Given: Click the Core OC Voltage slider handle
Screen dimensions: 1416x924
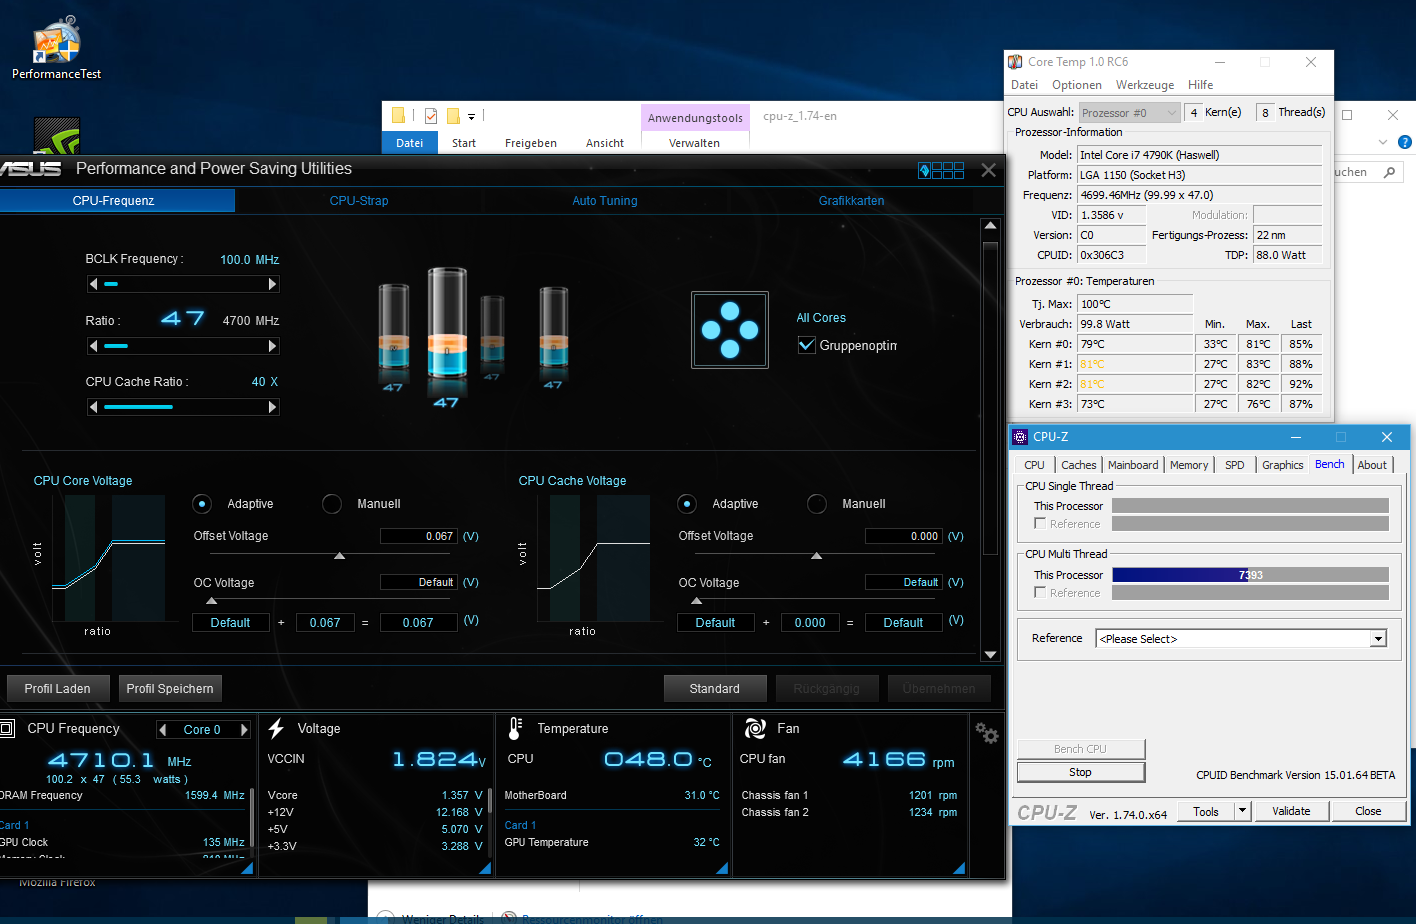Looking at the screenshot, I should coord(211,601).
